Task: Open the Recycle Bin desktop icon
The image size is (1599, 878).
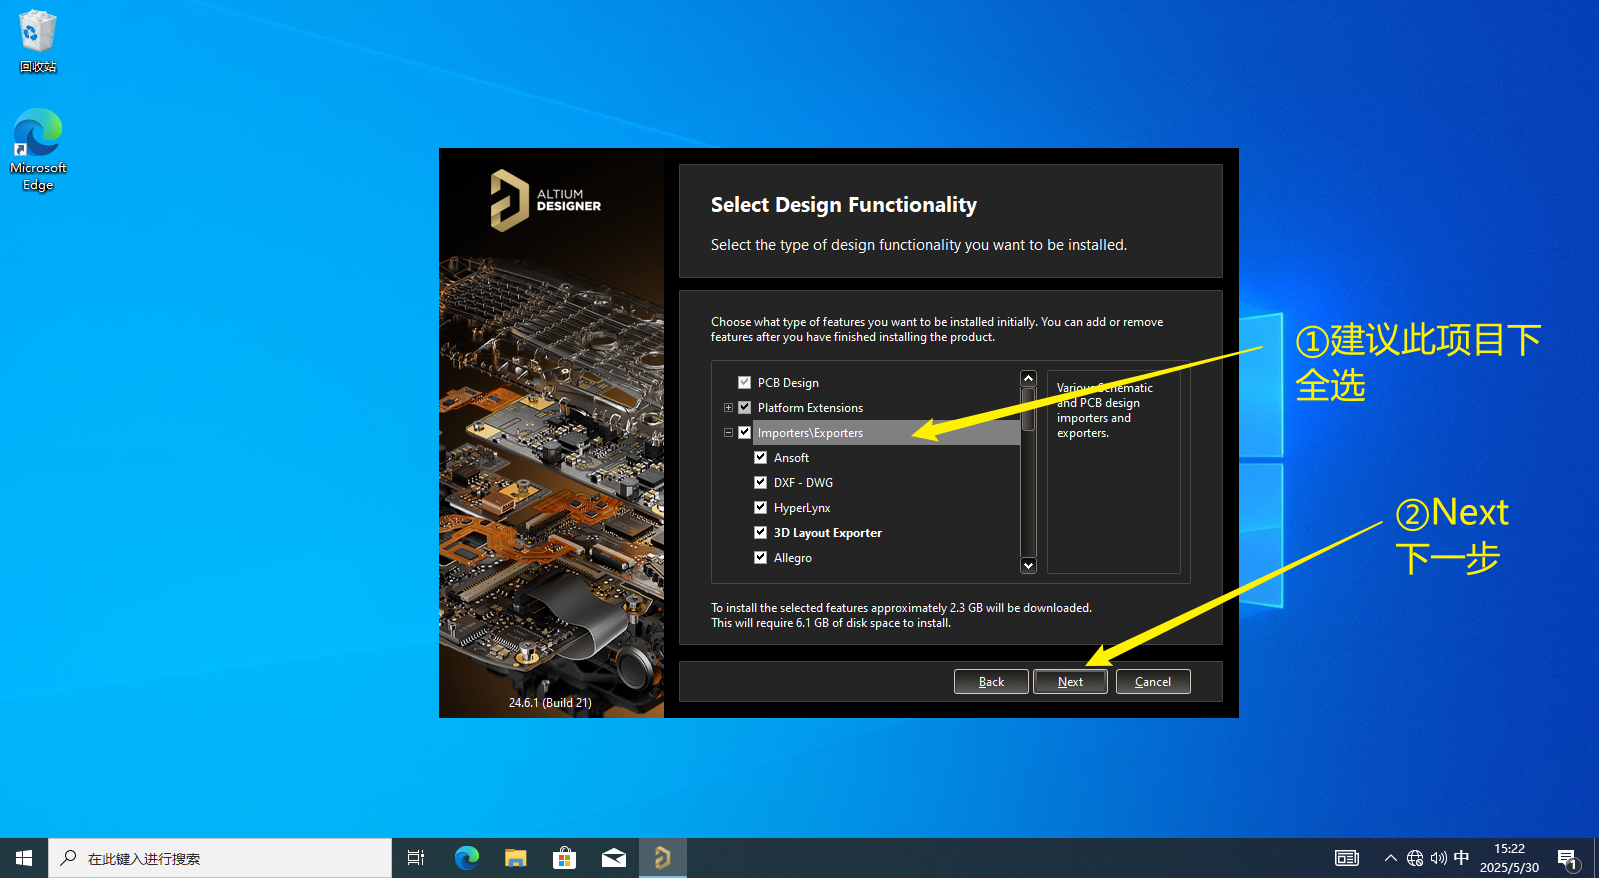Action: 38,42
